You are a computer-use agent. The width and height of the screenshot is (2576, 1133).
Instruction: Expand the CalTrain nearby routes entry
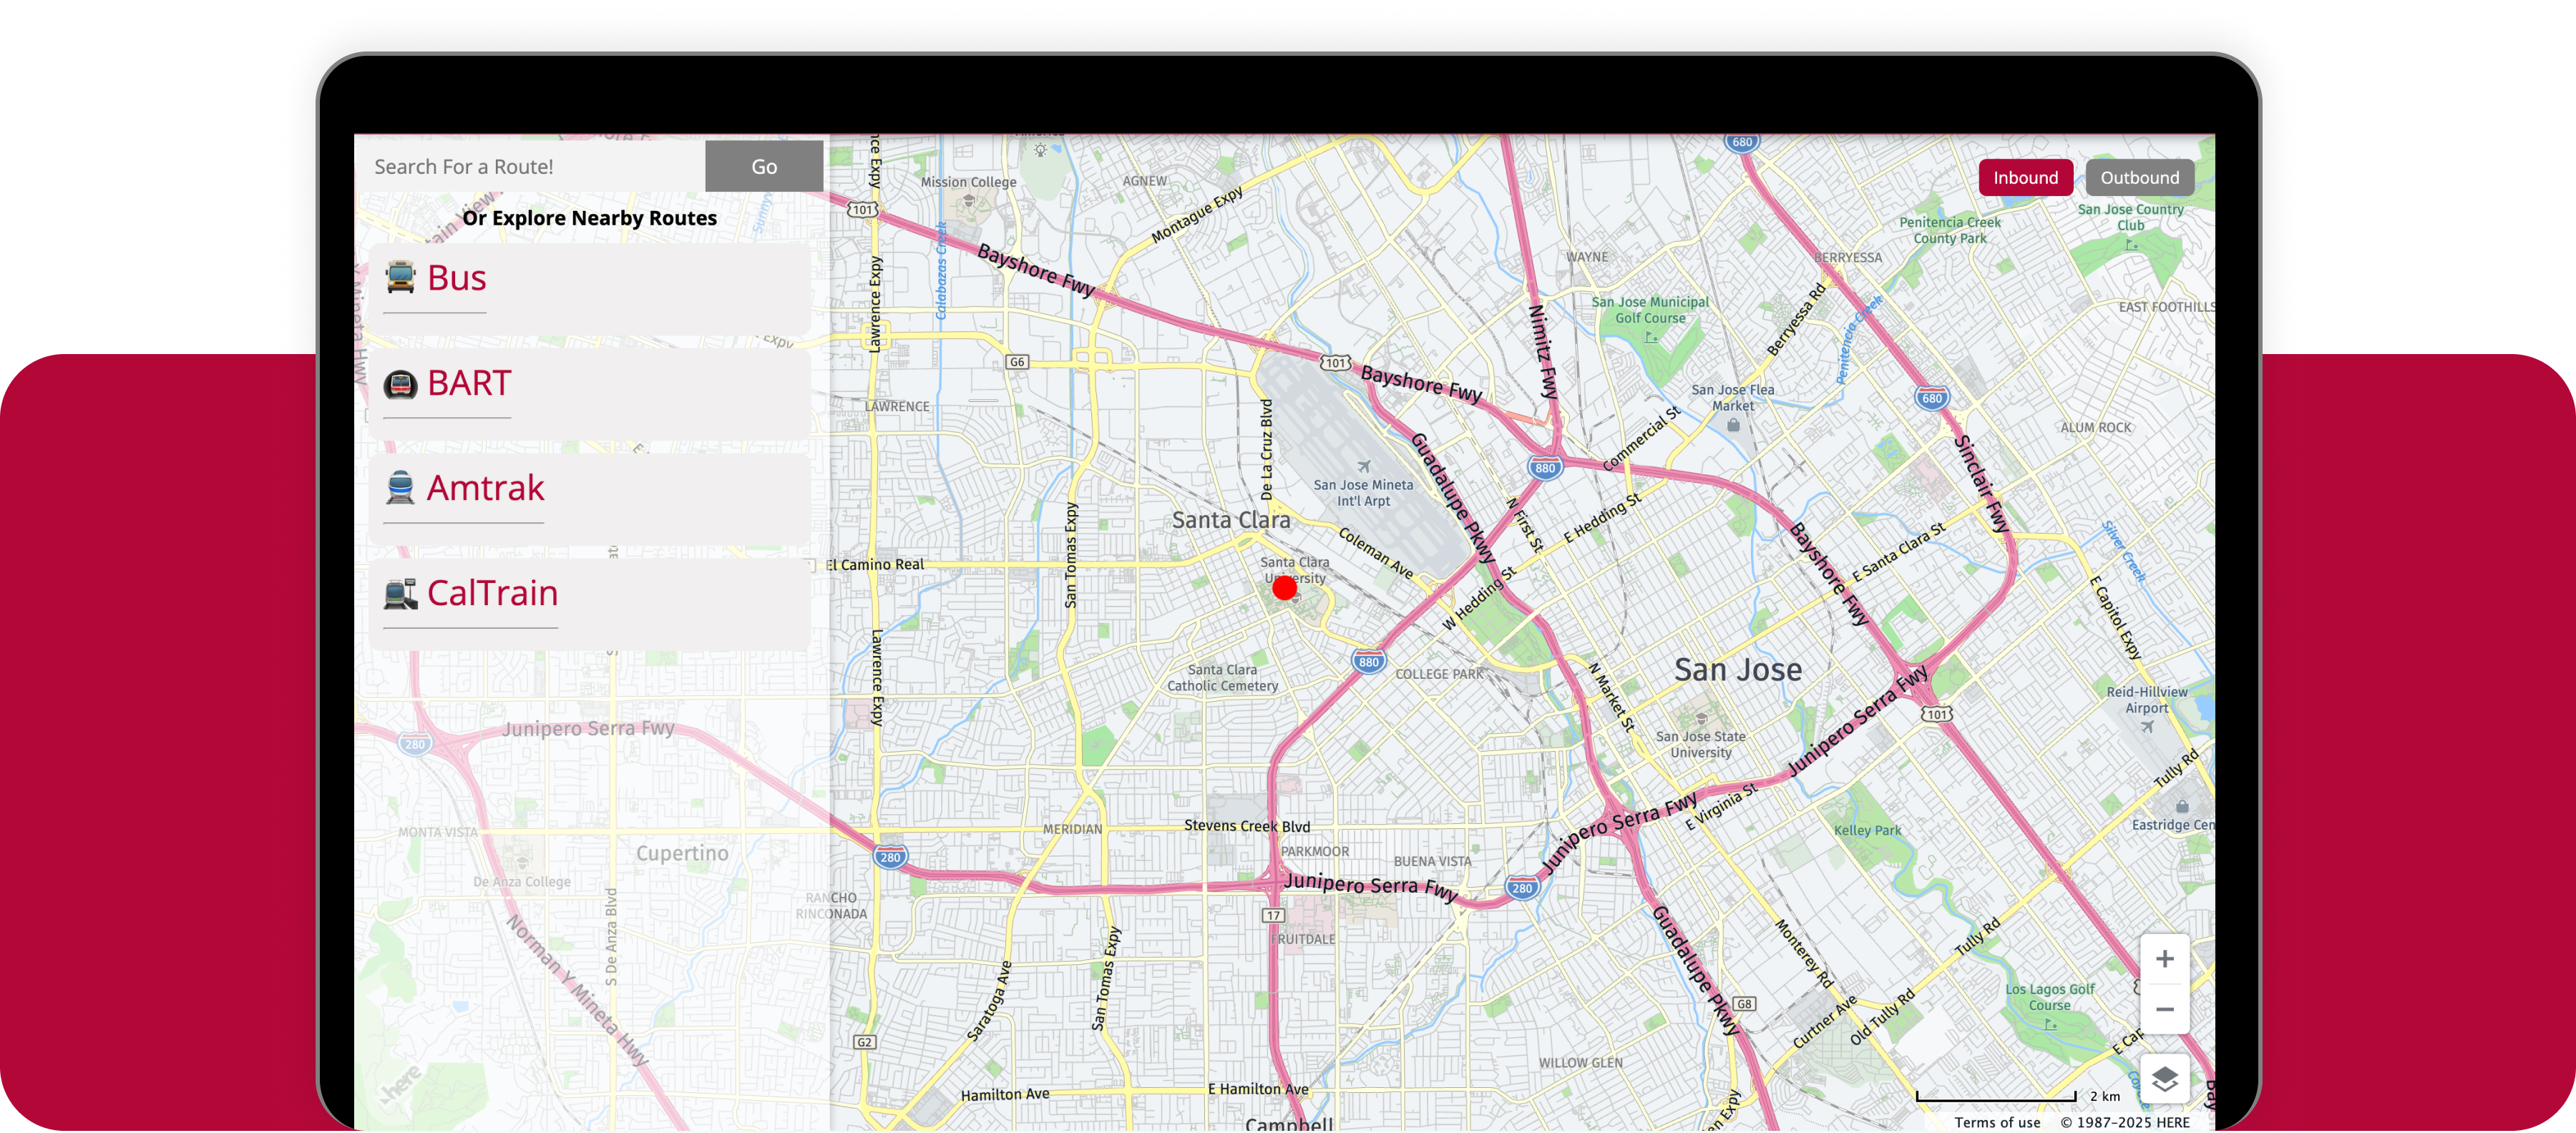492,593
